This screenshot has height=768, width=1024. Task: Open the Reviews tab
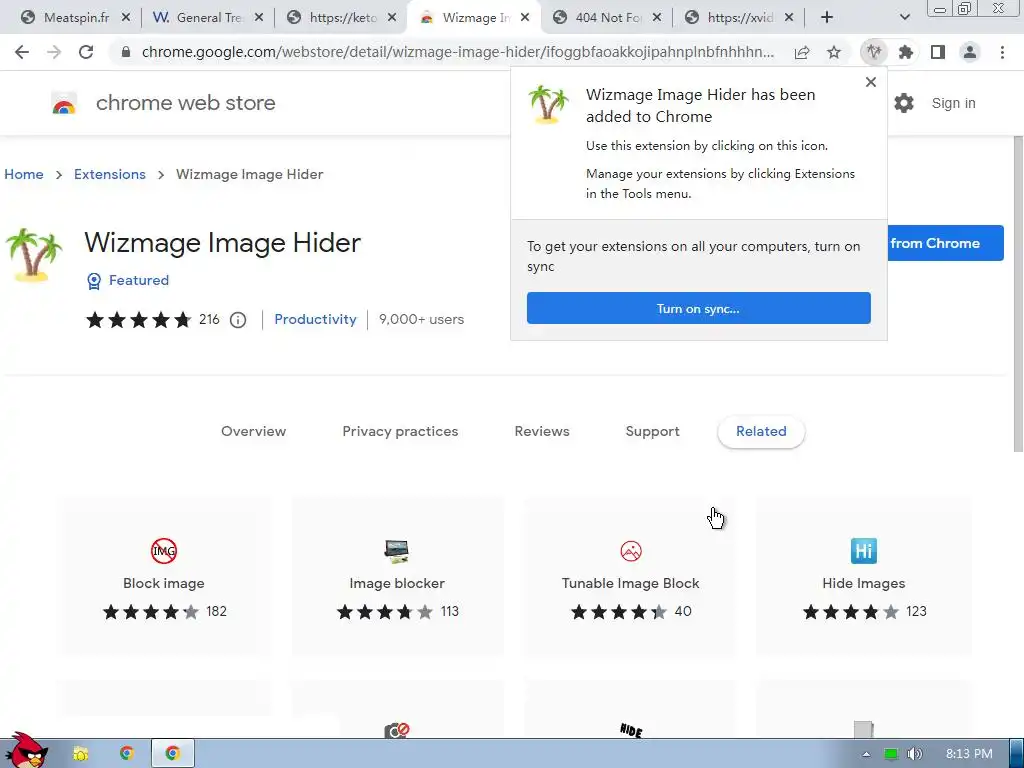point(542,432)
